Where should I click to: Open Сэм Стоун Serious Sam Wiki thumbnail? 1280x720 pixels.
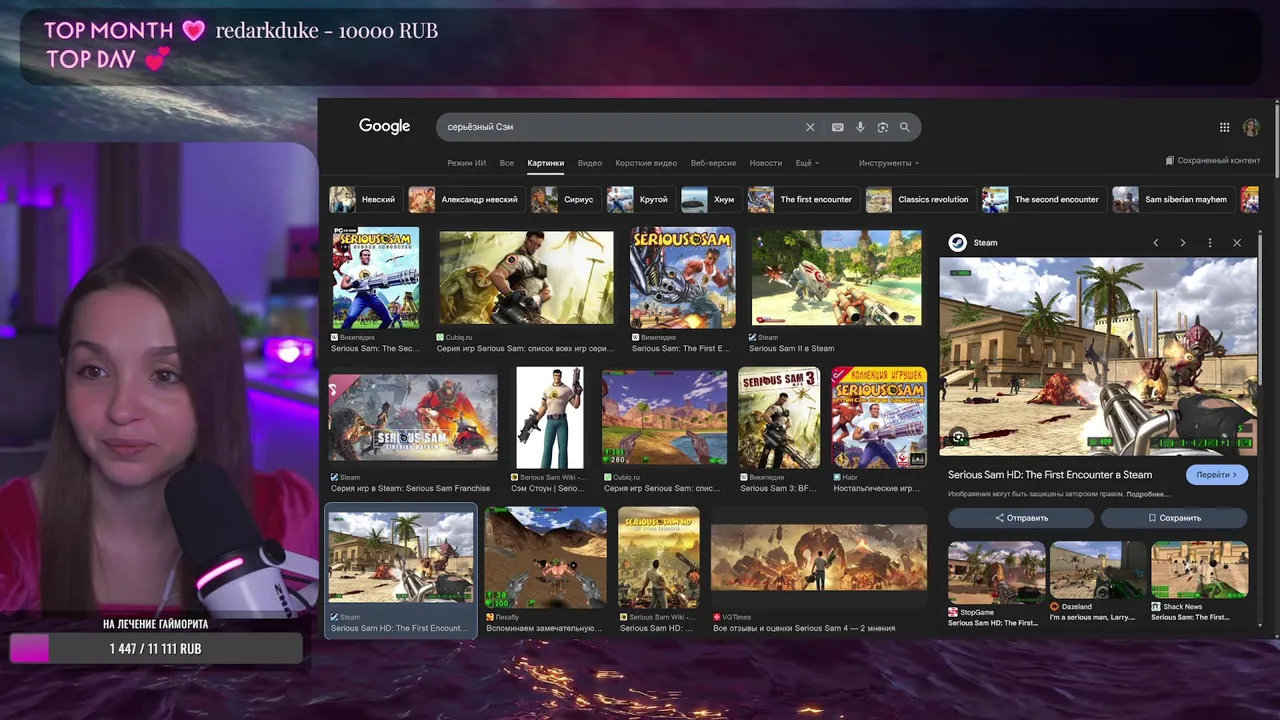click(549, 418)
